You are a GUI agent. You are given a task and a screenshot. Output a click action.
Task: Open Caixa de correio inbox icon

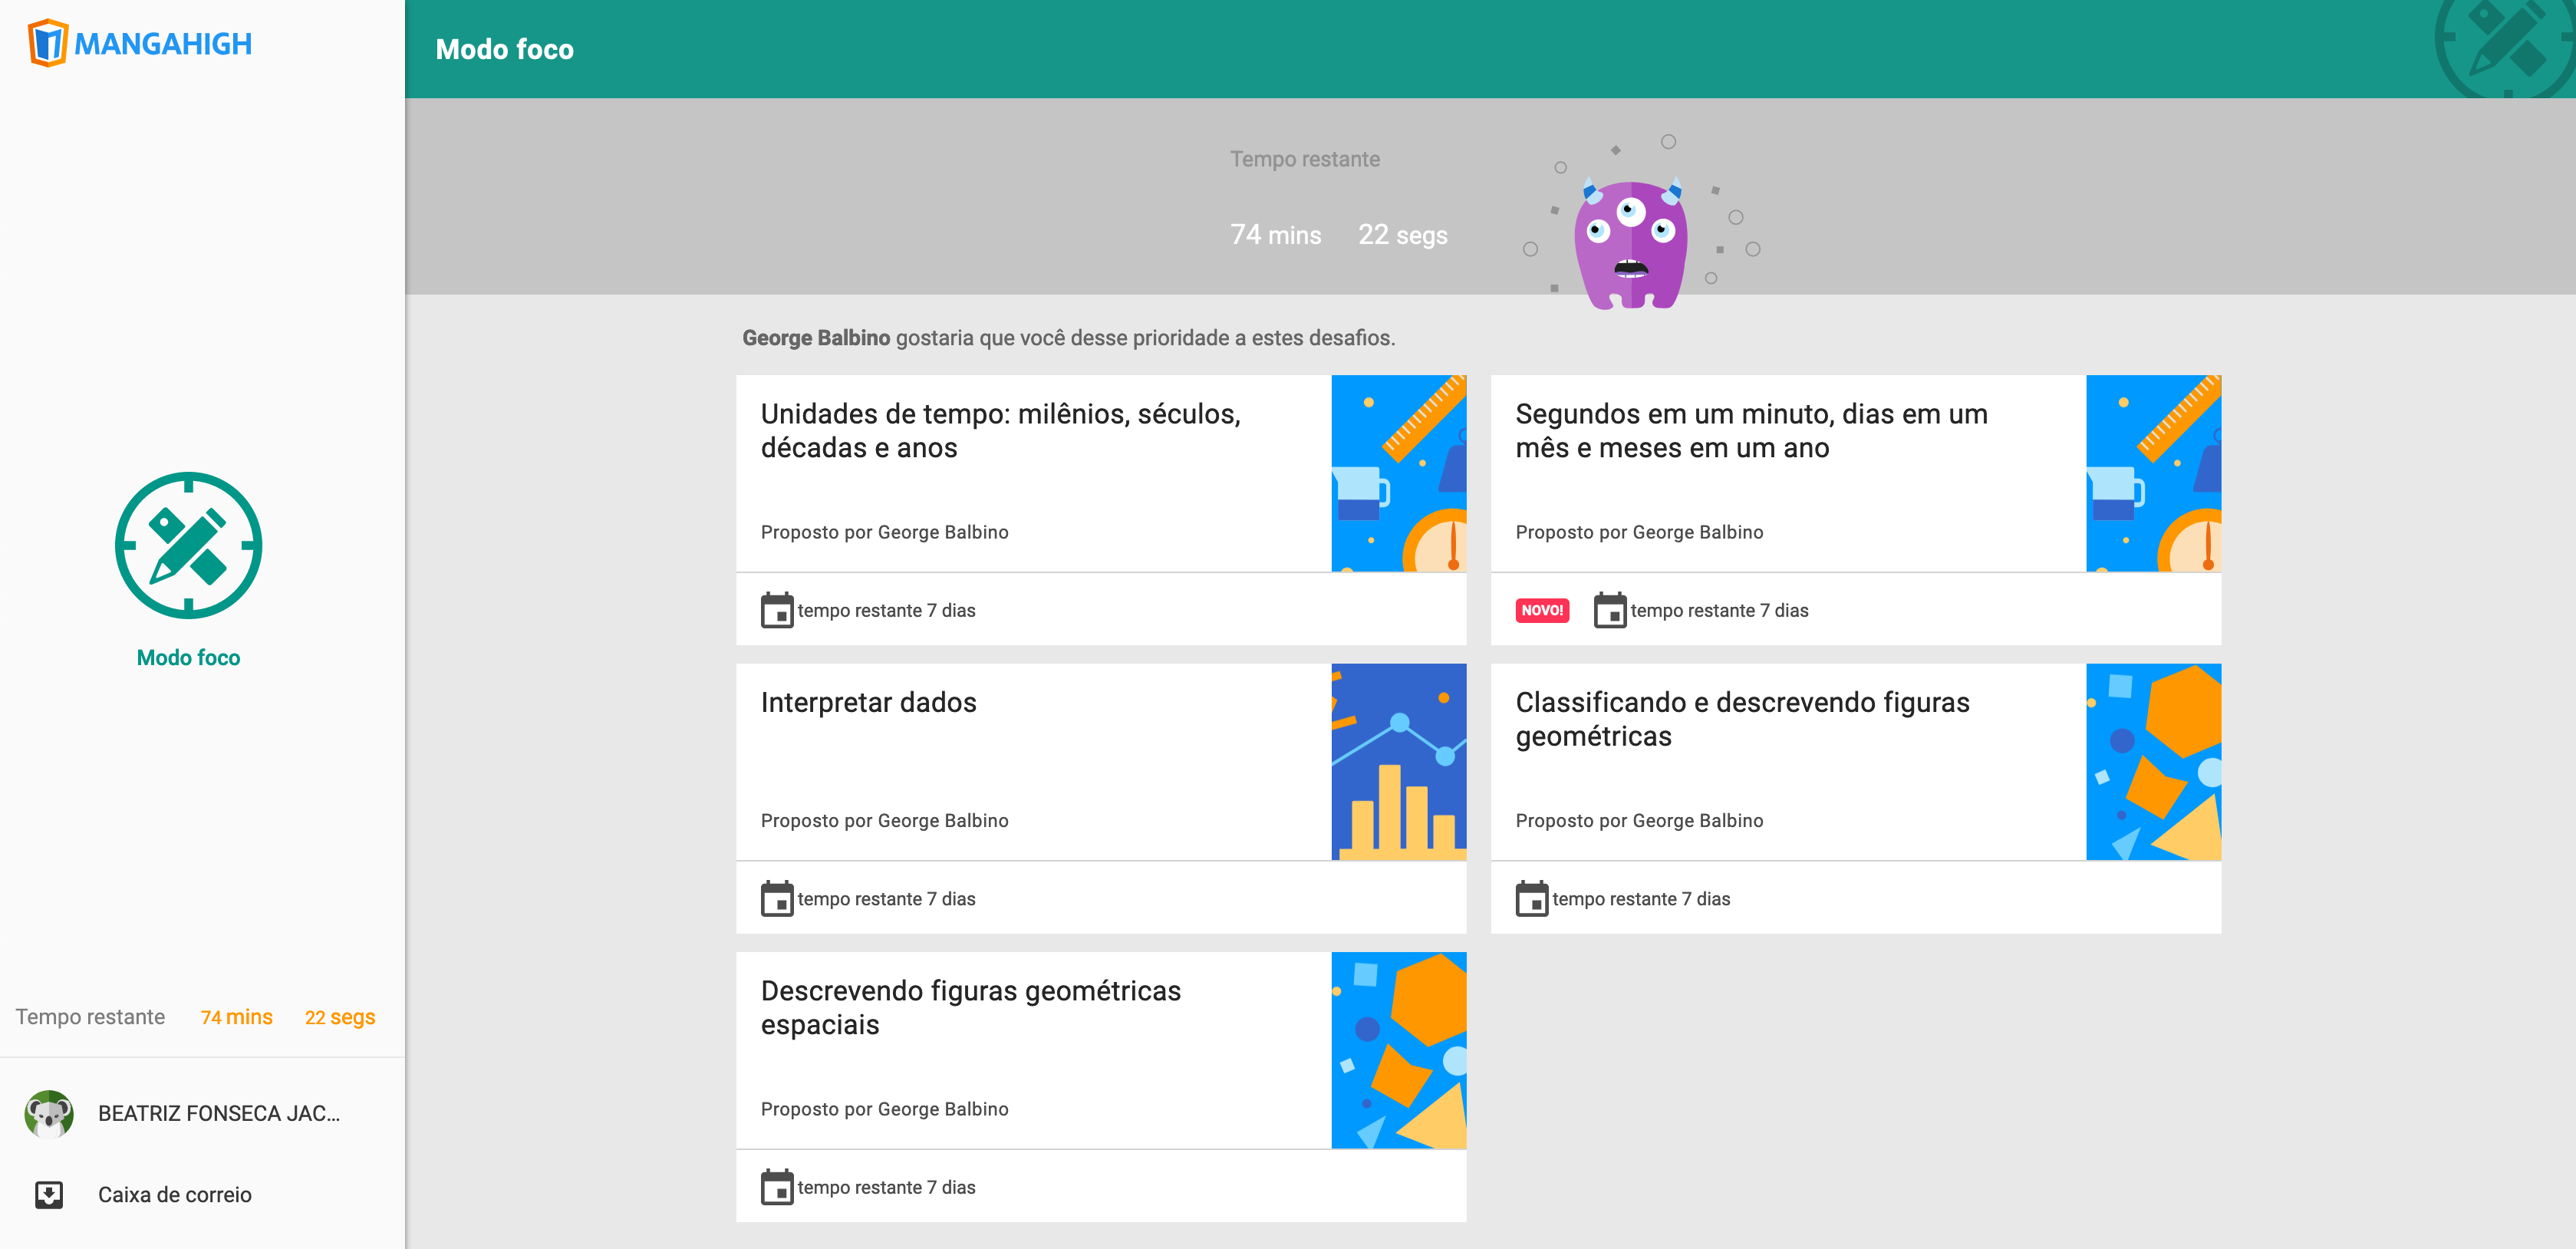click(x=49, y=1195)
